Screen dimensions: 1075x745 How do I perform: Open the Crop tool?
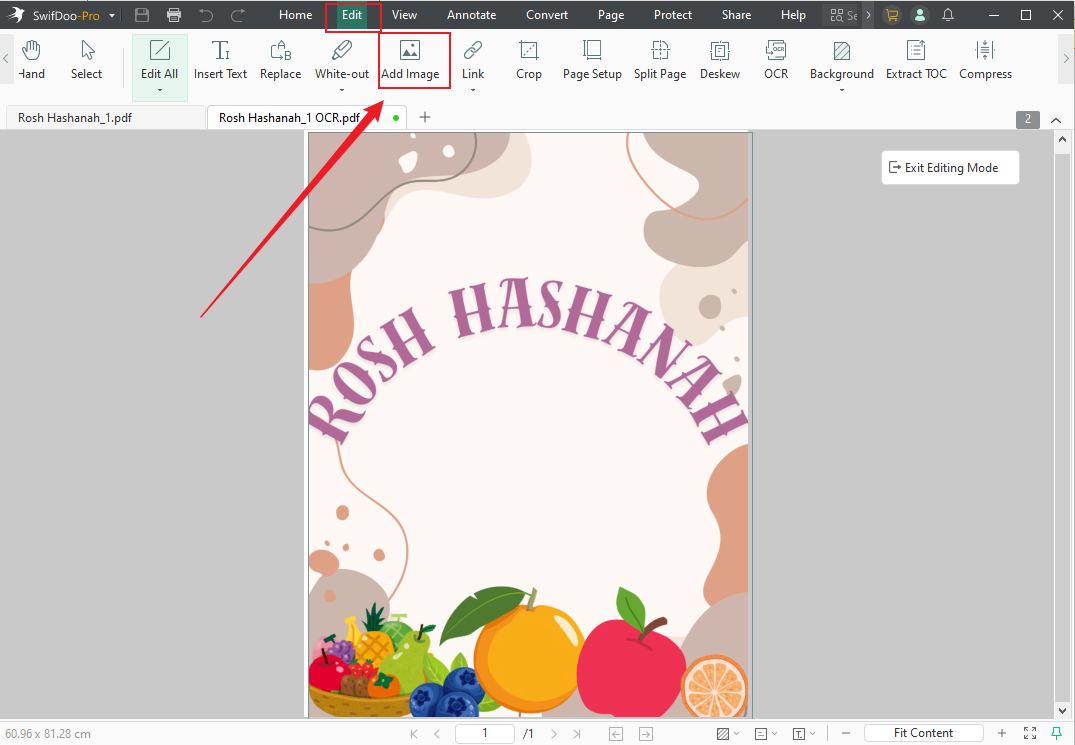click(x=529, y=60)
